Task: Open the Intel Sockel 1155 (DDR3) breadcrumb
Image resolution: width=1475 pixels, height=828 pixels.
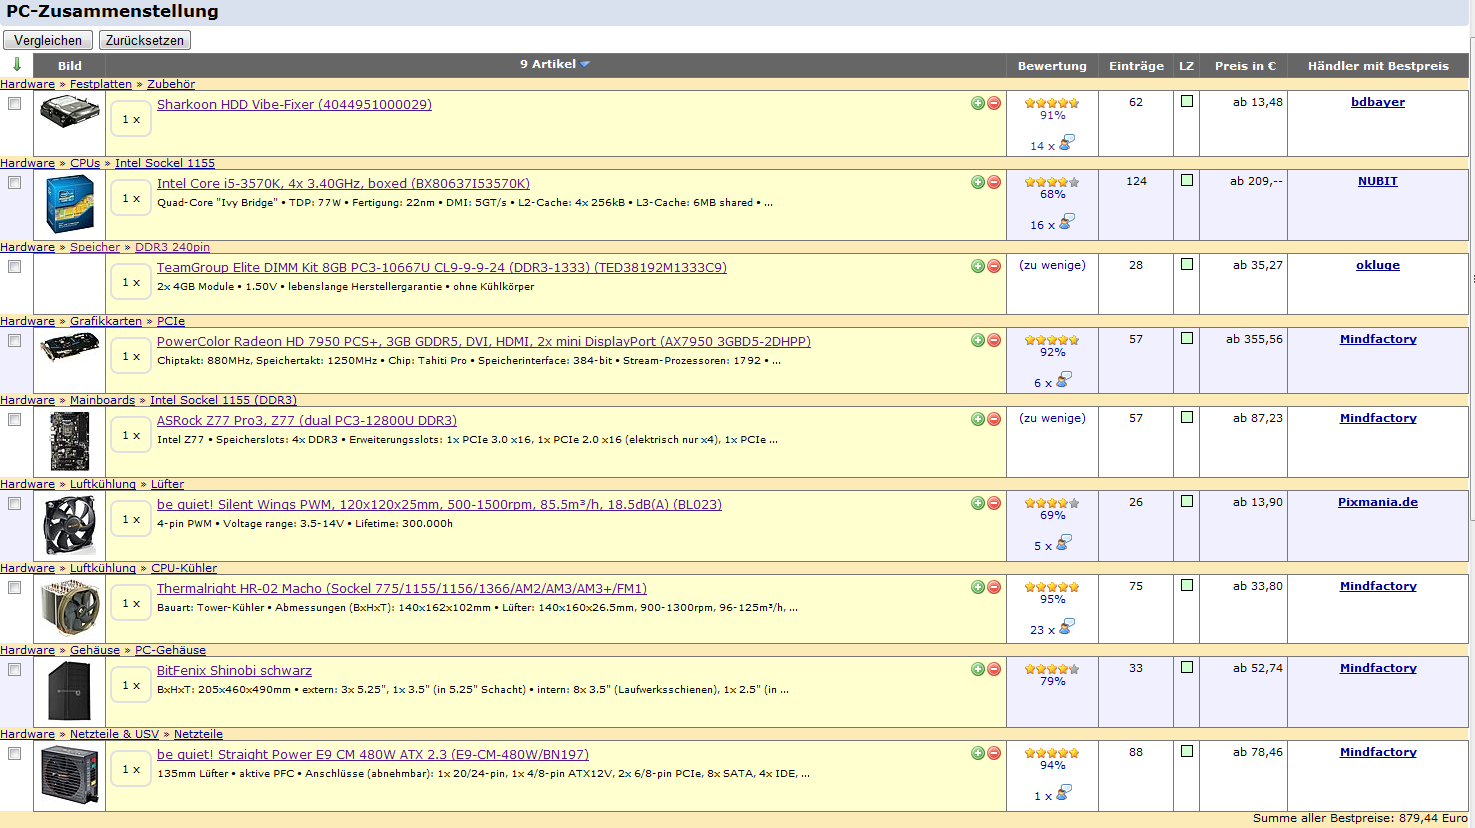Action: pyautogui.click(x=223, y=400)
